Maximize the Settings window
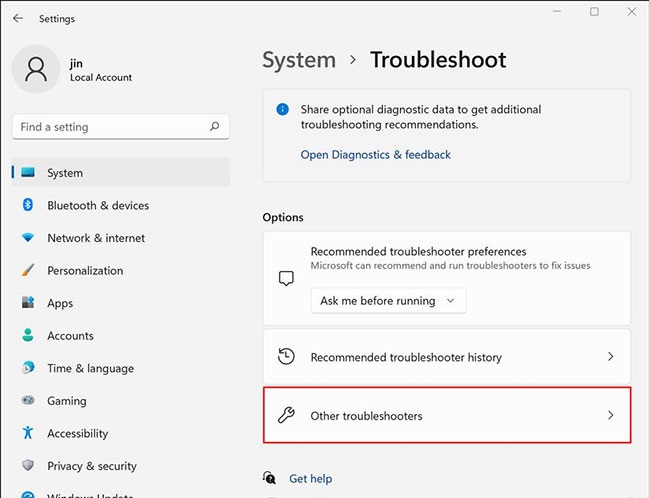Viewport: 649px width, 498px height. pyautogui.click(x=594, y=12)
